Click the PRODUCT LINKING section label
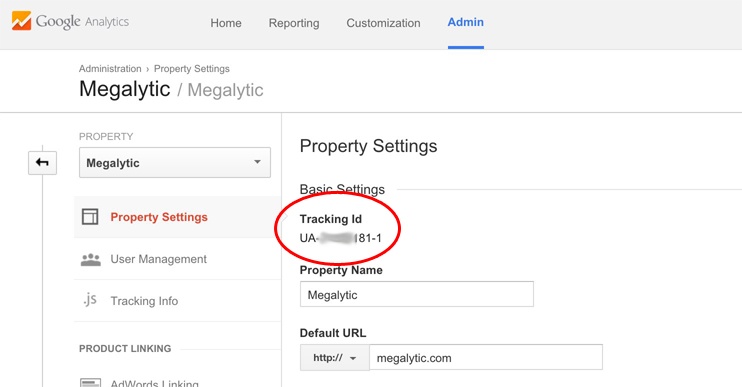This screenshot has height=387, width=742. point(125,349)
